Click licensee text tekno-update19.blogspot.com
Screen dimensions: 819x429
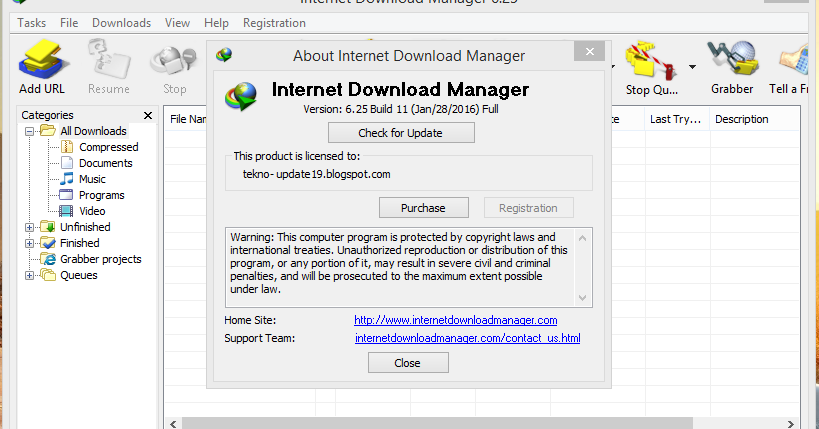pos(317,175)
